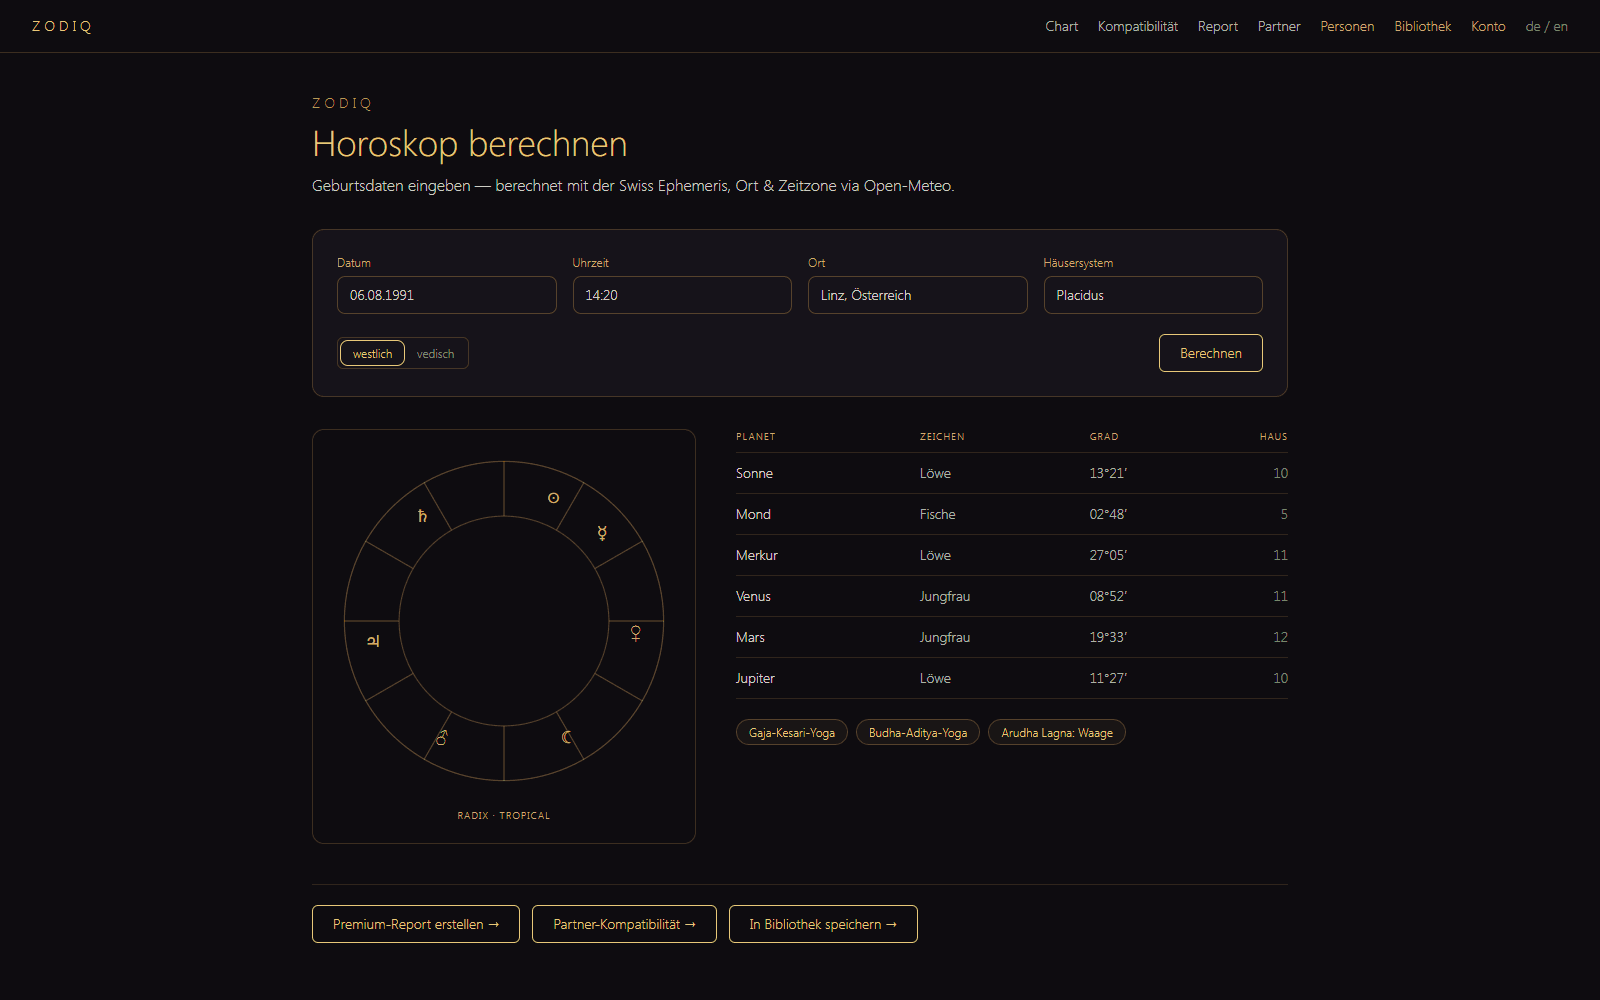1600x1000 pixels.
Task: Focus the Ort field Linz, Österreich
Action: tap(917, 295)
